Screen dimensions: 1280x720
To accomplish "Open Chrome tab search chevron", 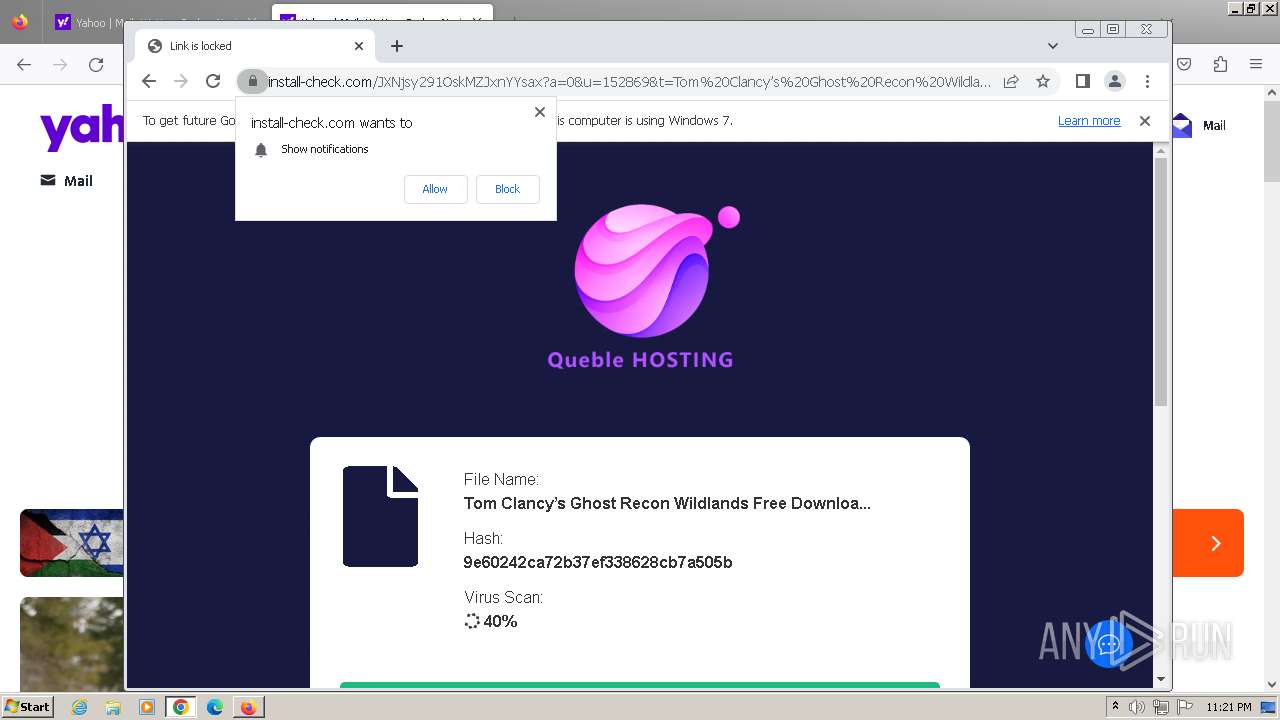I will click(1053, 46).
